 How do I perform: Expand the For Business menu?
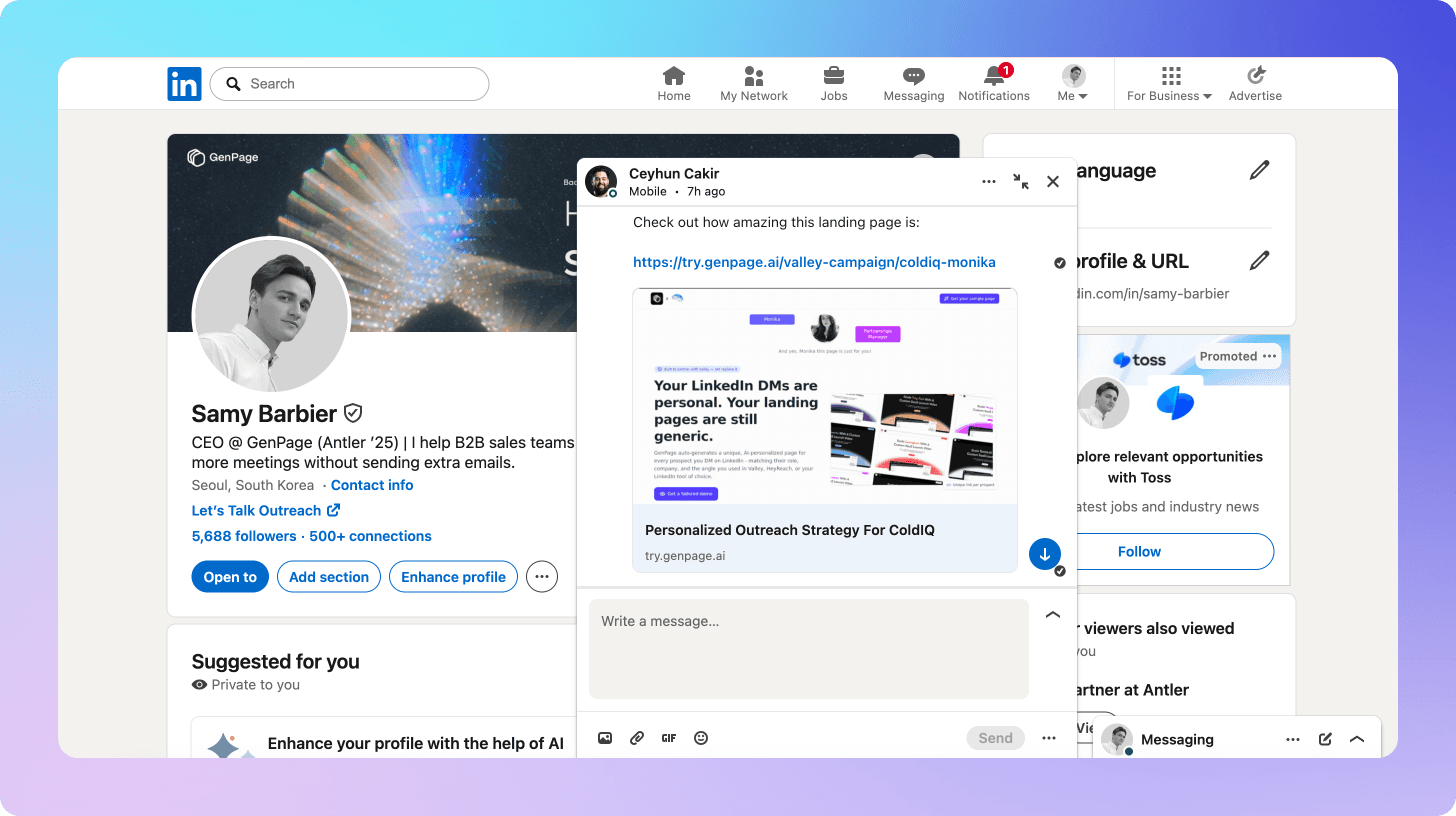(1170, 84)
